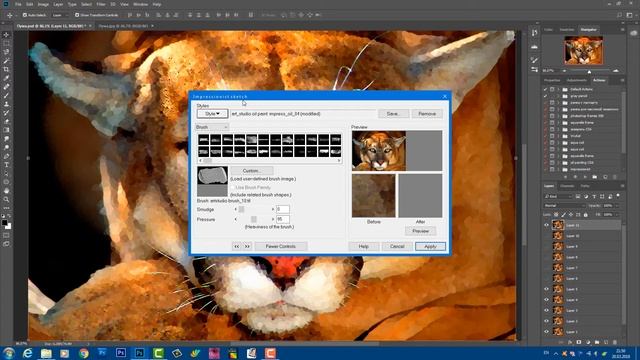Screen dimensions: 640x360
Task: Show hidden Layer 10 via eye column
Action: point(547,236)
